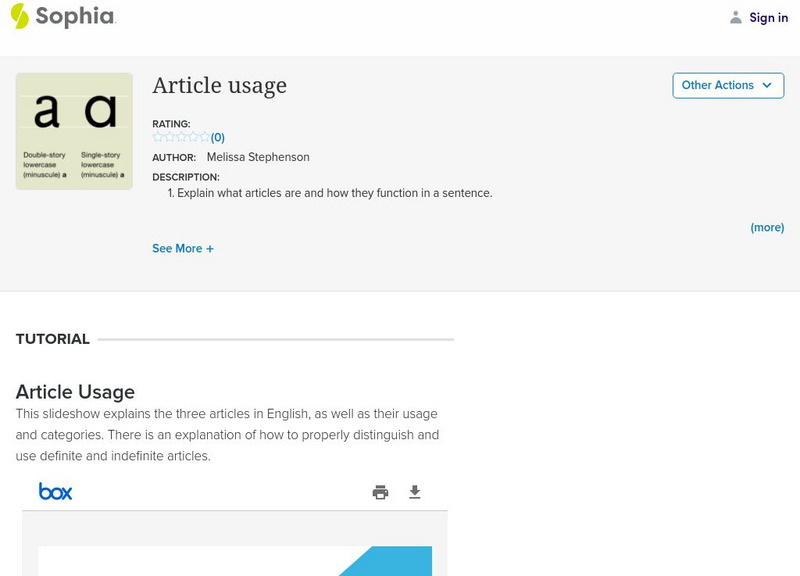Viewport: 800px width, 576px height.
Task: Print the slideshow using printer icon
Action: pyautogui.click(x=380, y=492)
